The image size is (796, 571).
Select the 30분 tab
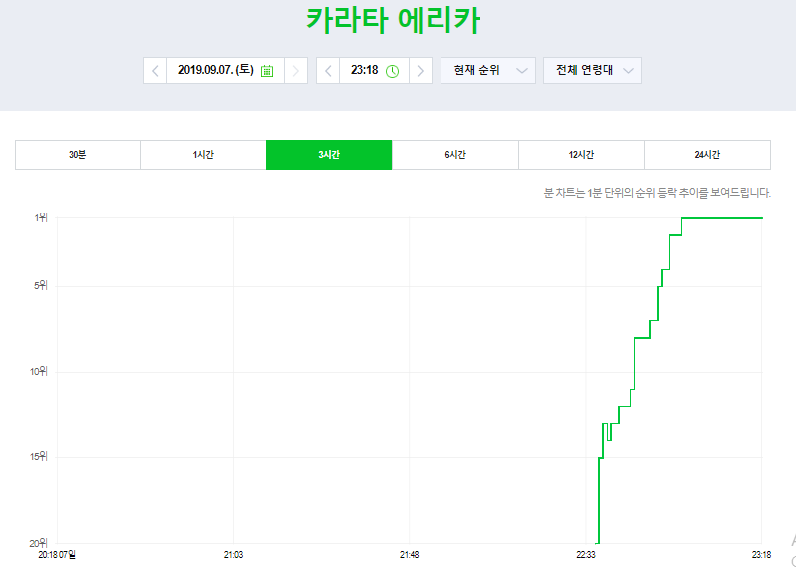[x=78, y=155]
